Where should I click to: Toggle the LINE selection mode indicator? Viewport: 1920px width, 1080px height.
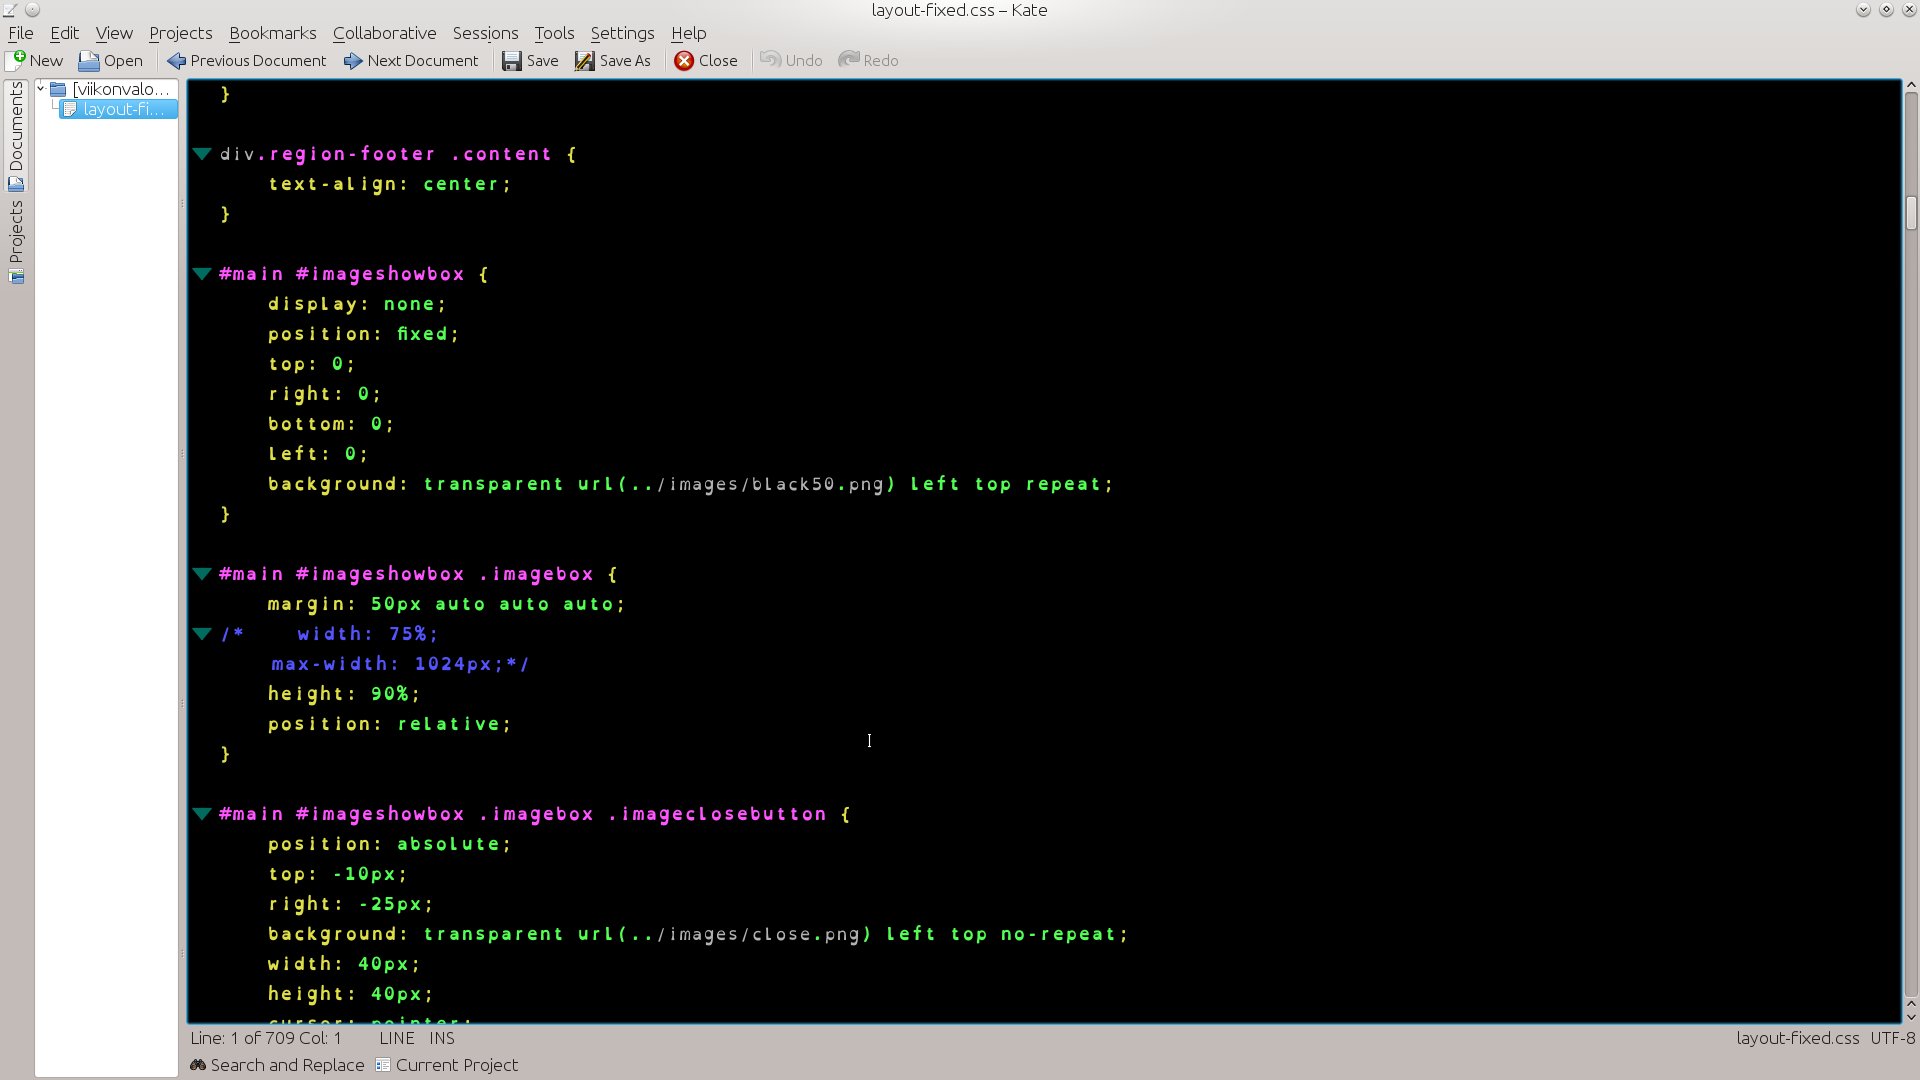(x=397, y=1038)
